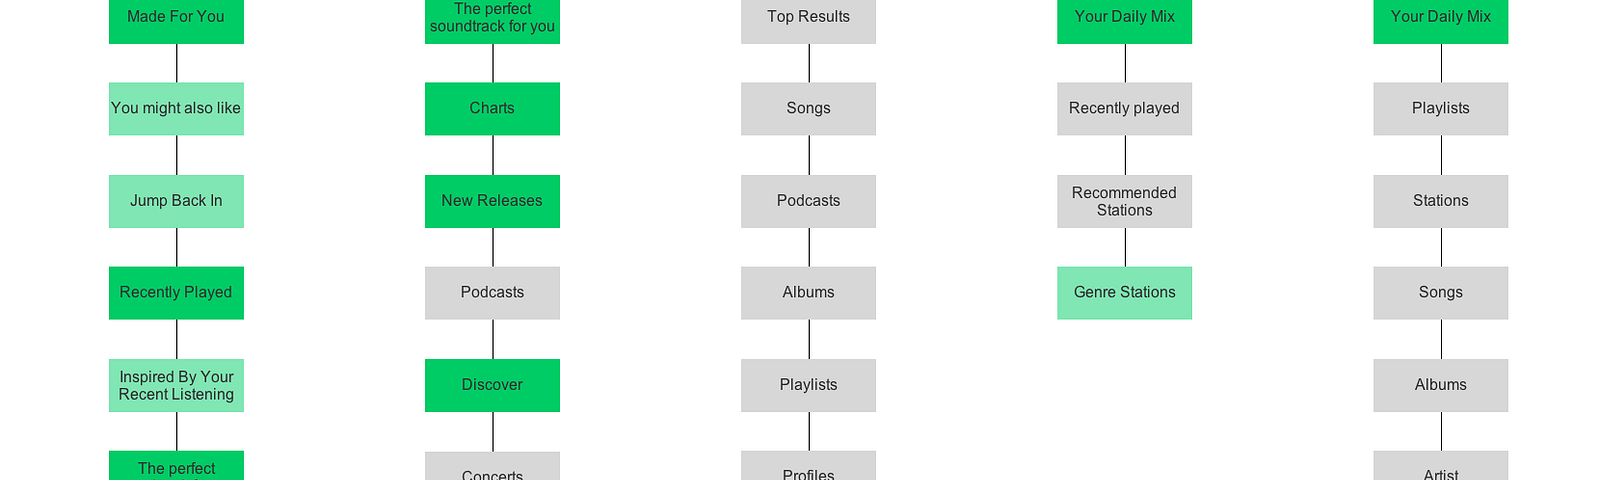Click the New Releases box
The height and width of the screenshot is (480, 1600).
pyautogui.click(x=492, y=201)
